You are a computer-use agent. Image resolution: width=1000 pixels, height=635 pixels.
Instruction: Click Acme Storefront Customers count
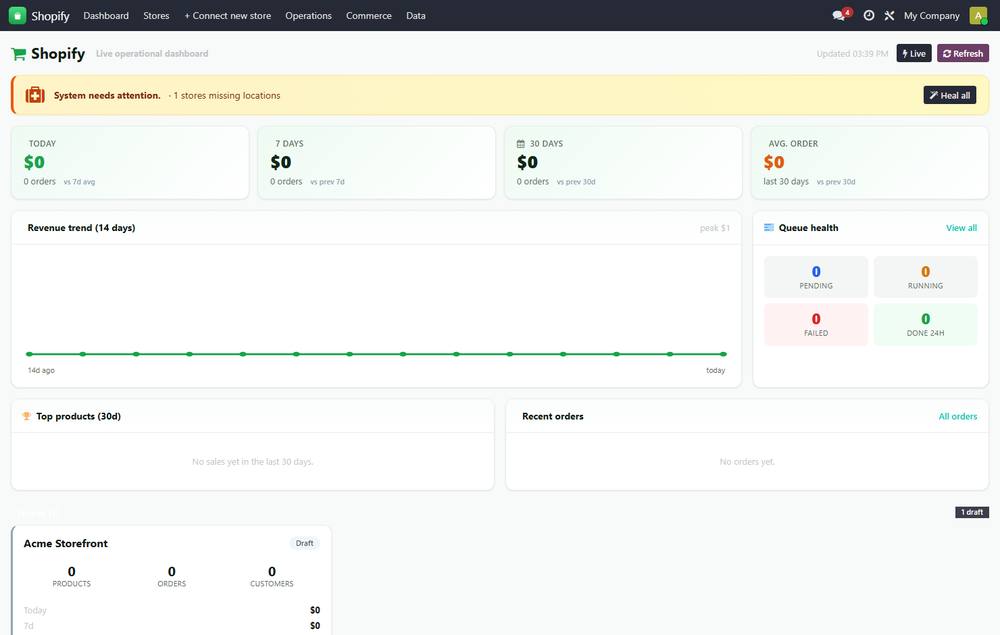[x=272, y=576]
